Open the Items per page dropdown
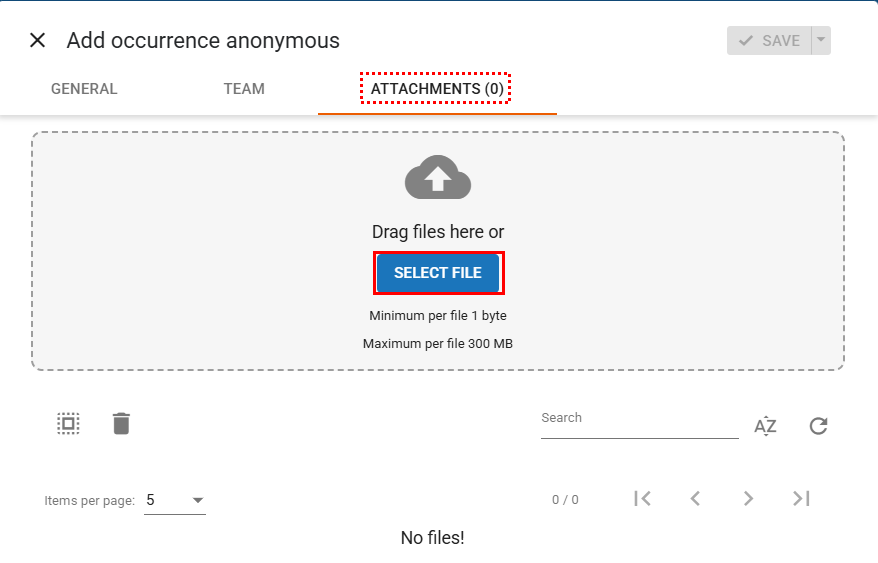878x563 pixels. click(175, 500)
